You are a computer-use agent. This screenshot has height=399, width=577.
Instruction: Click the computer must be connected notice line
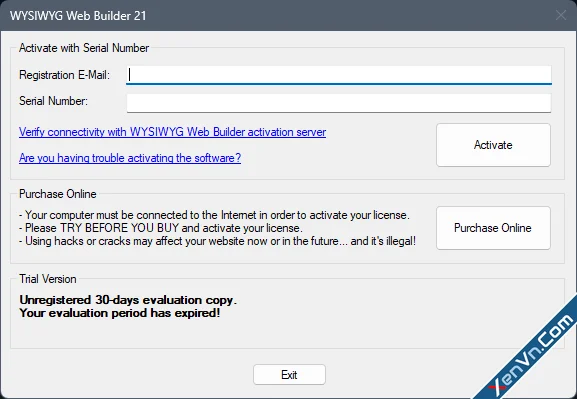[x=214, y=215]
